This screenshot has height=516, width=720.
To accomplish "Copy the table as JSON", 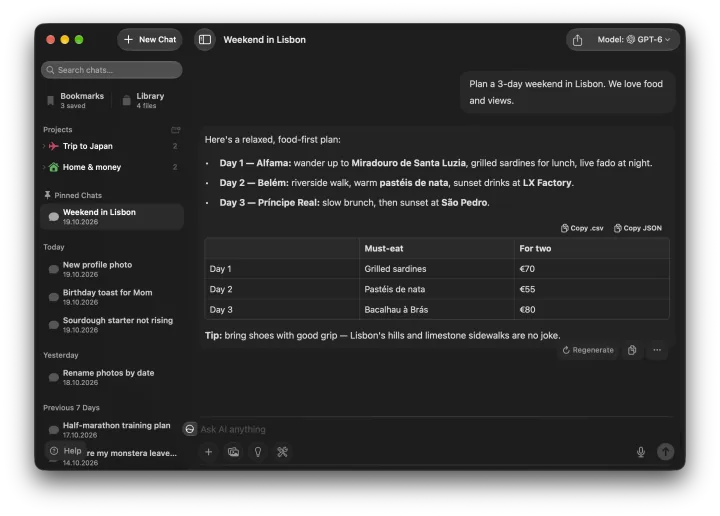I will (638, 228).
